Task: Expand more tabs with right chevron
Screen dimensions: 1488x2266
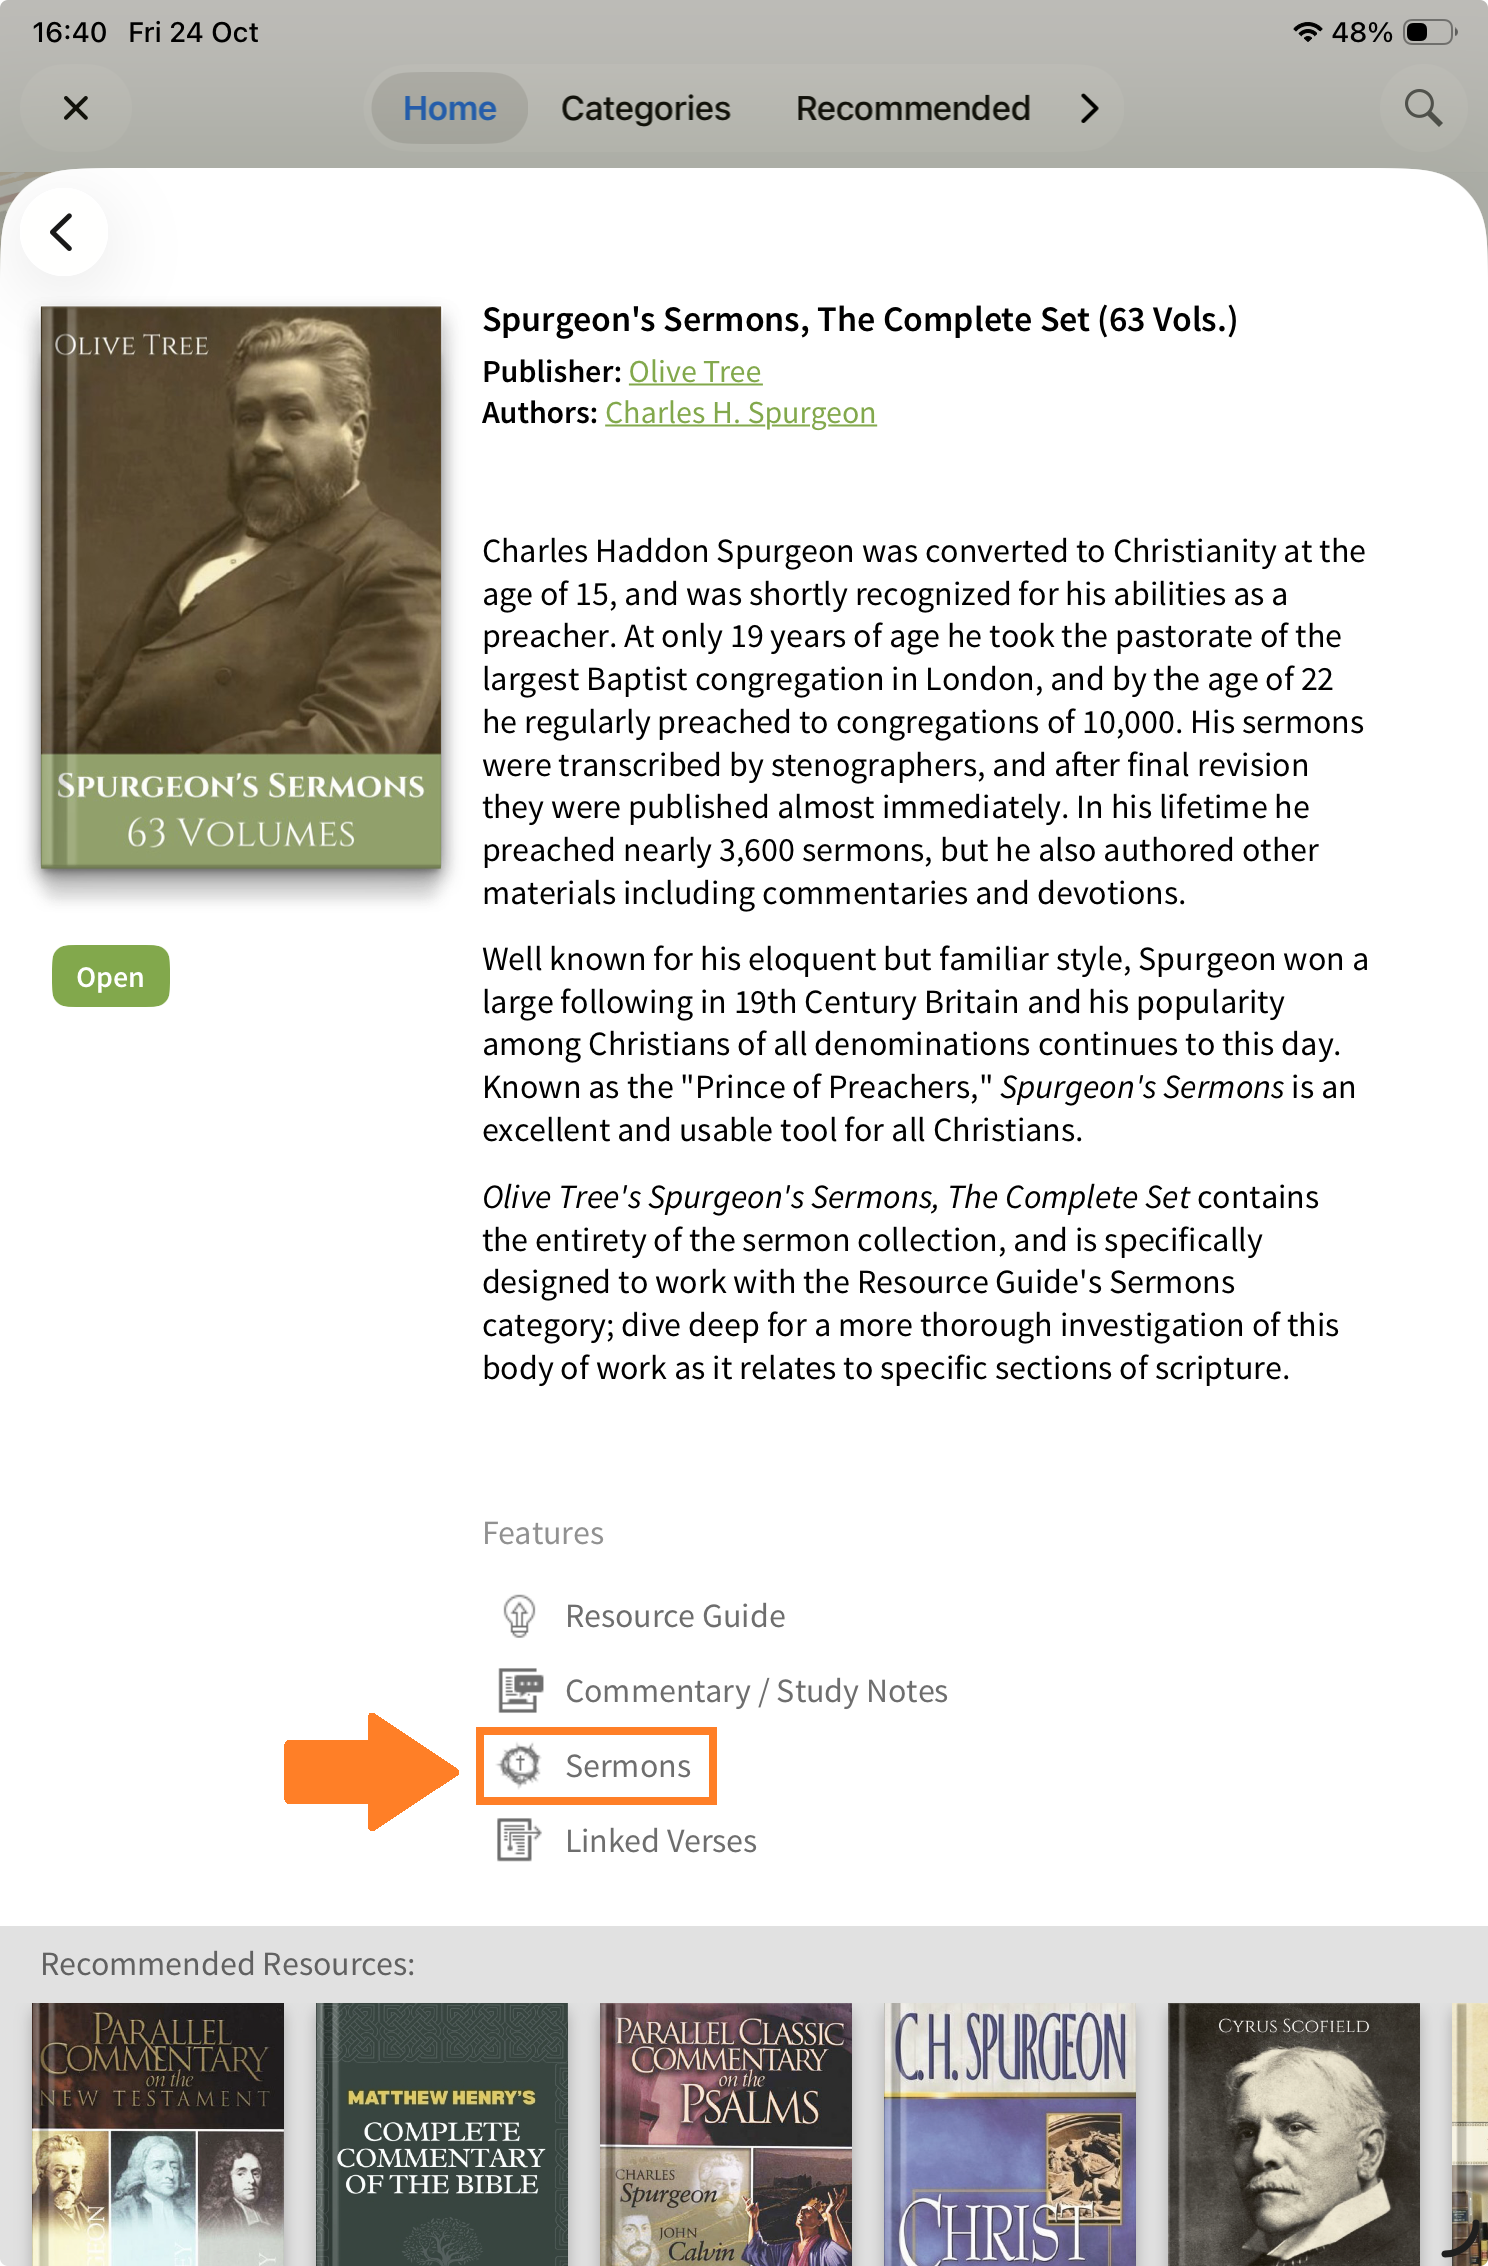Action: (1089, 108)
